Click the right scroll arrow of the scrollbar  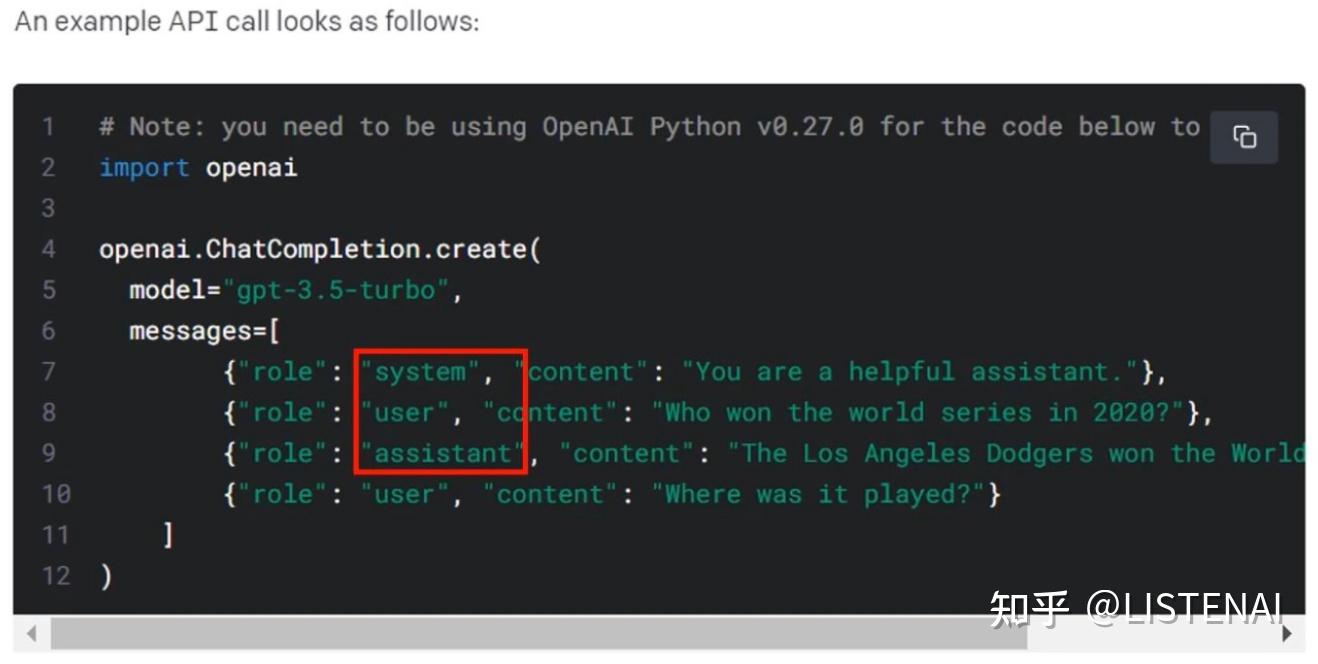[x=1287, y=633]
